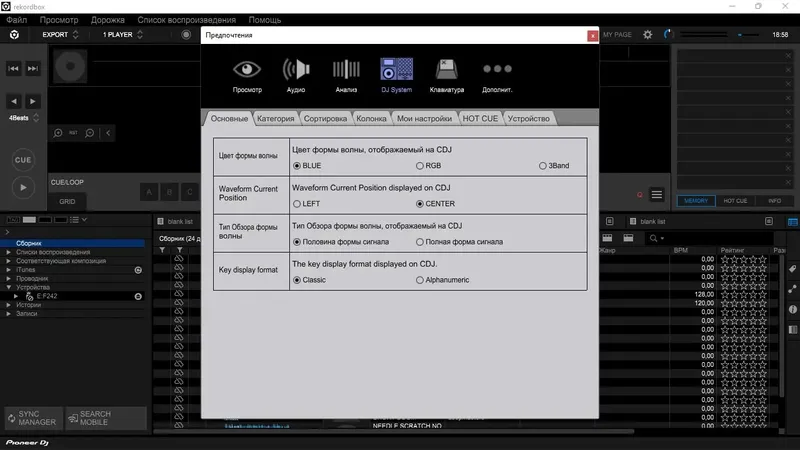Start playback with the play button
This screenshot has height=450, width=800.
point(23,187)
